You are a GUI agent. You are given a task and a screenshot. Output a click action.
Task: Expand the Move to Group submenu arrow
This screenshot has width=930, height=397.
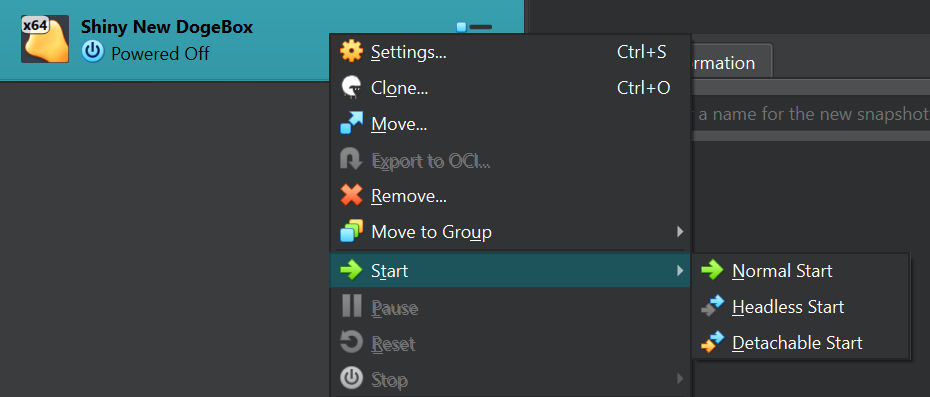tap(680, 231)
